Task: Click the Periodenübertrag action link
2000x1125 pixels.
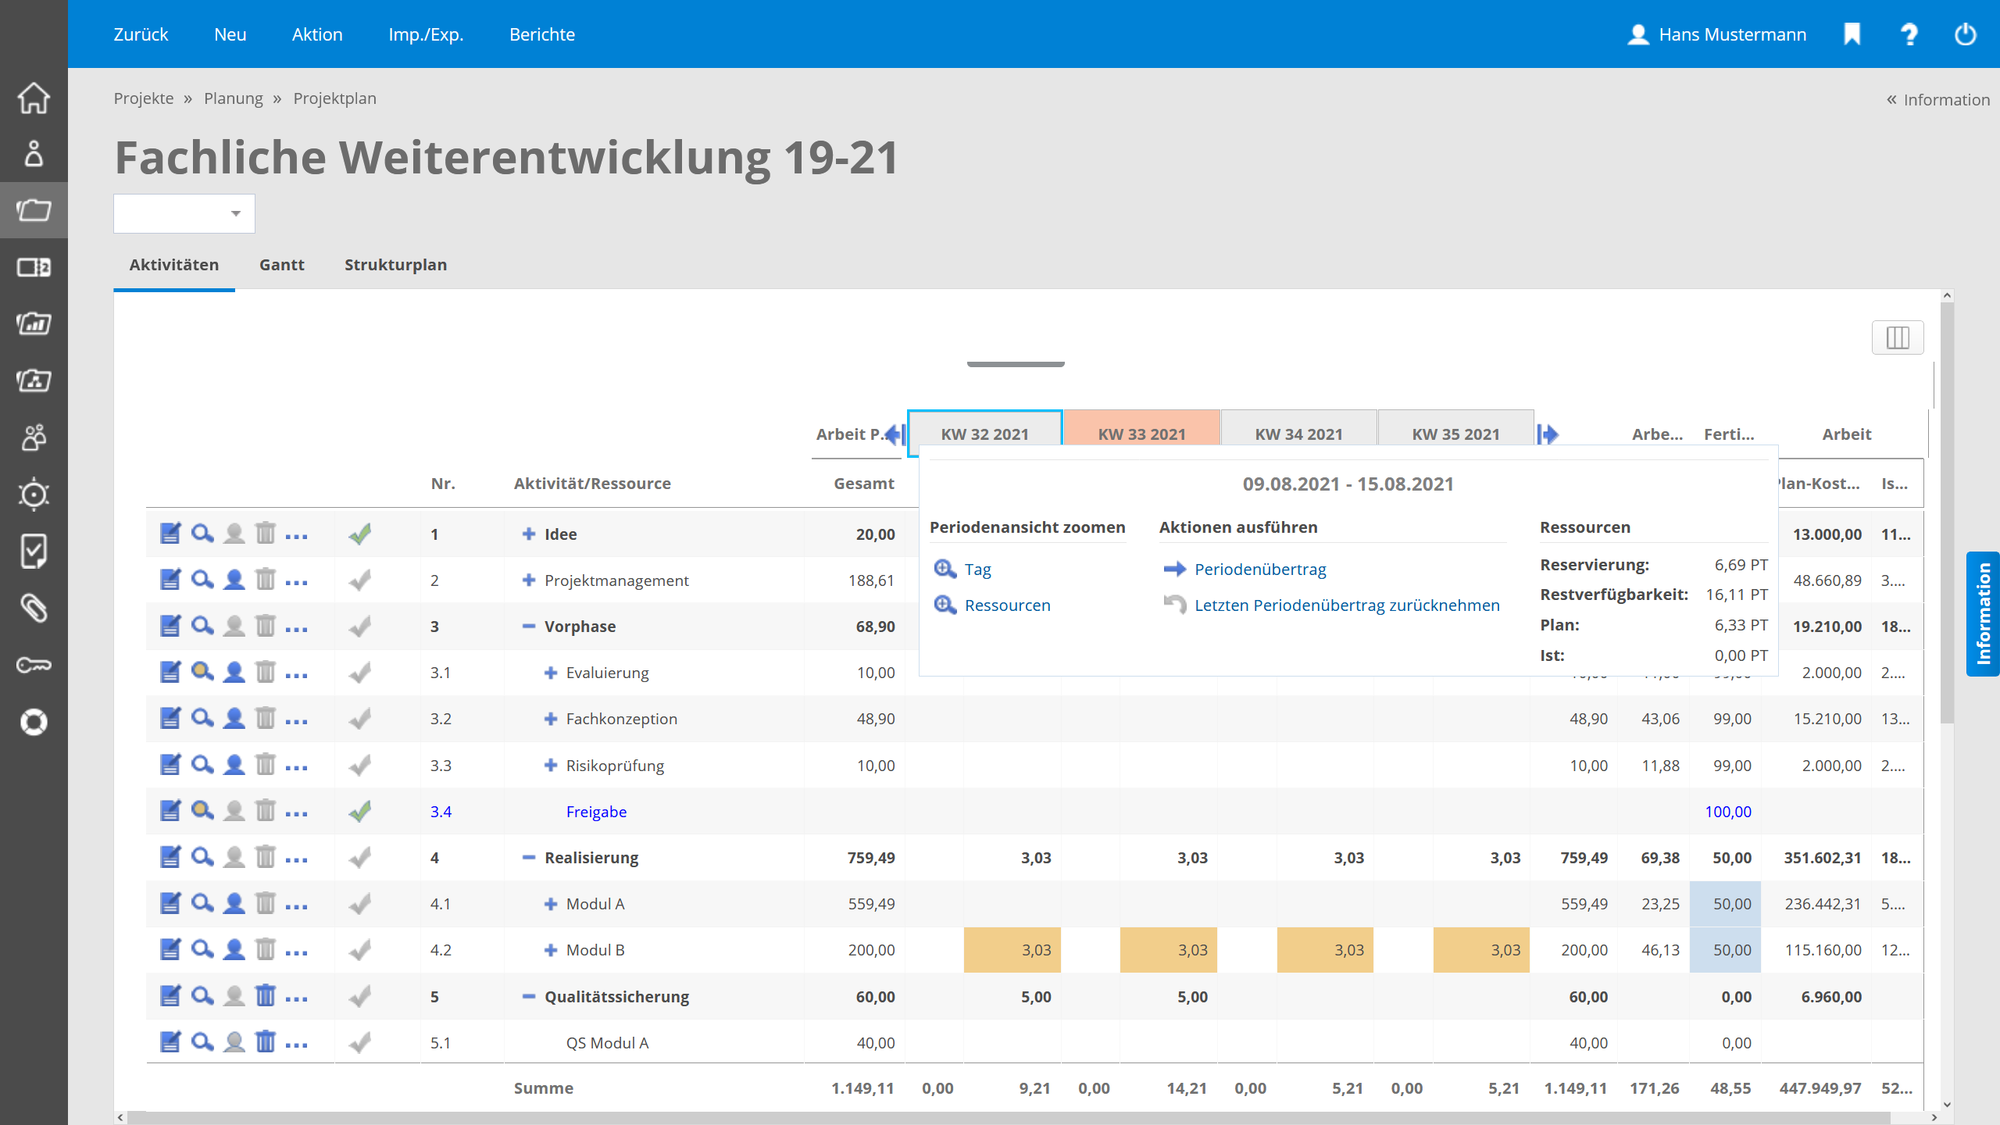Action: pos(1260,569)
